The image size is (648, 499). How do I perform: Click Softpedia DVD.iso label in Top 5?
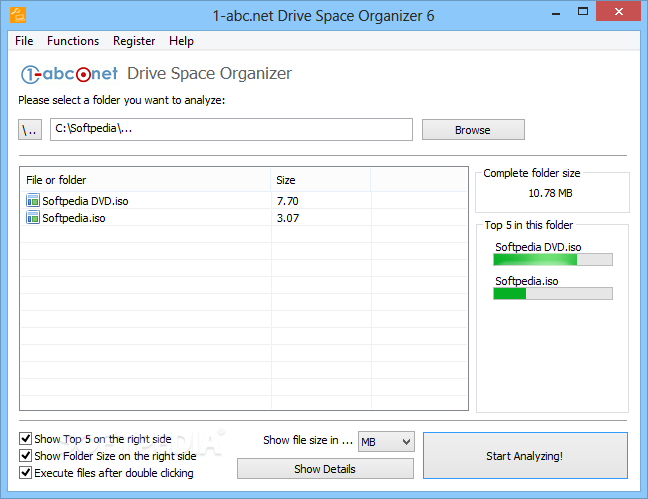coord(538,247)
